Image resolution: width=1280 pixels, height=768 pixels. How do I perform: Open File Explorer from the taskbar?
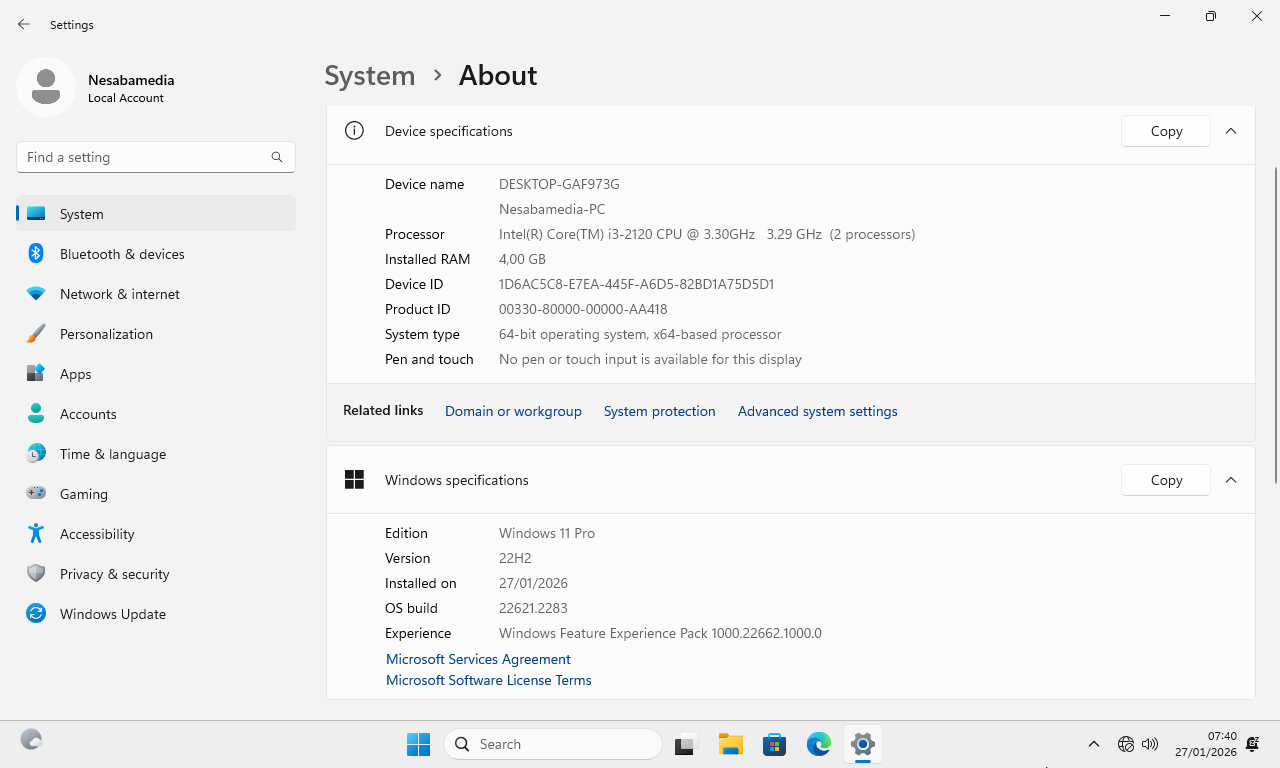[x=730, y=744]
